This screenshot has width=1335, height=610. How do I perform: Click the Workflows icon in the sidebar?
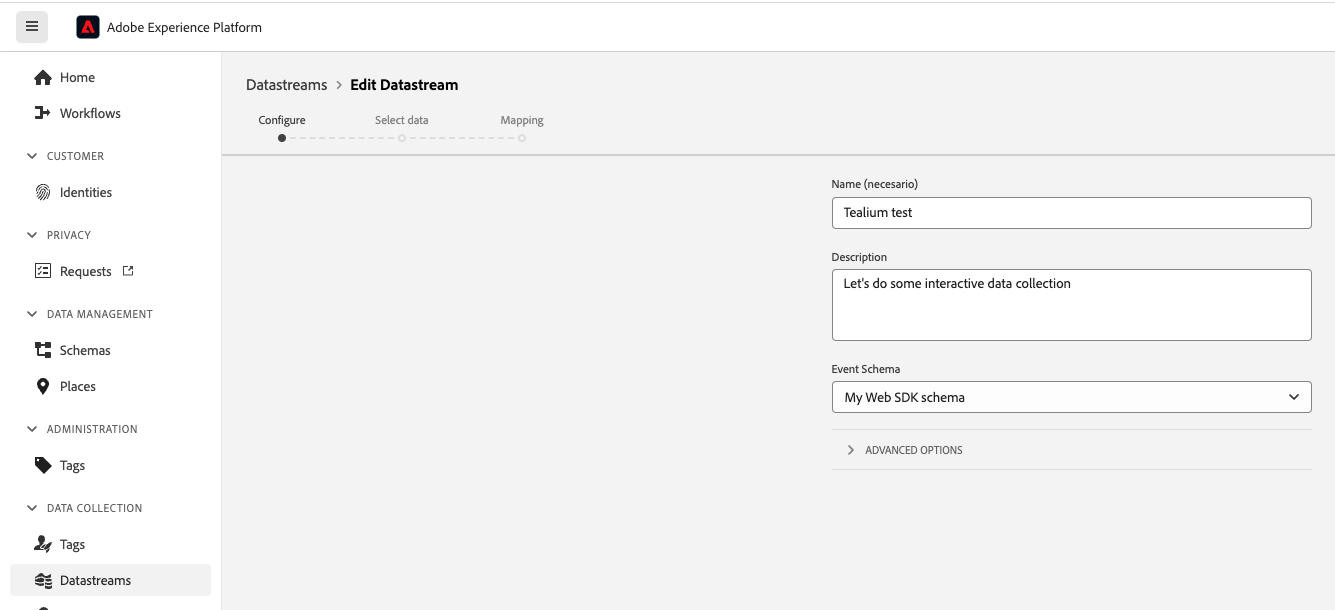coord(43,113)
